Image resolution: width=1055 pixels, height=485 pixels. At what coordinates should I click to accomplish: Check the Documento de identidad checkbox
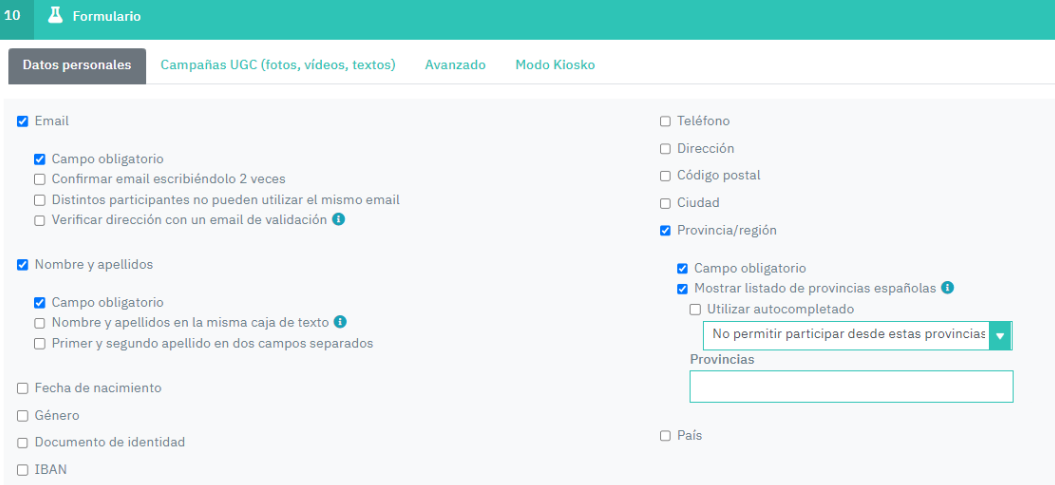(x=23, y=443)
